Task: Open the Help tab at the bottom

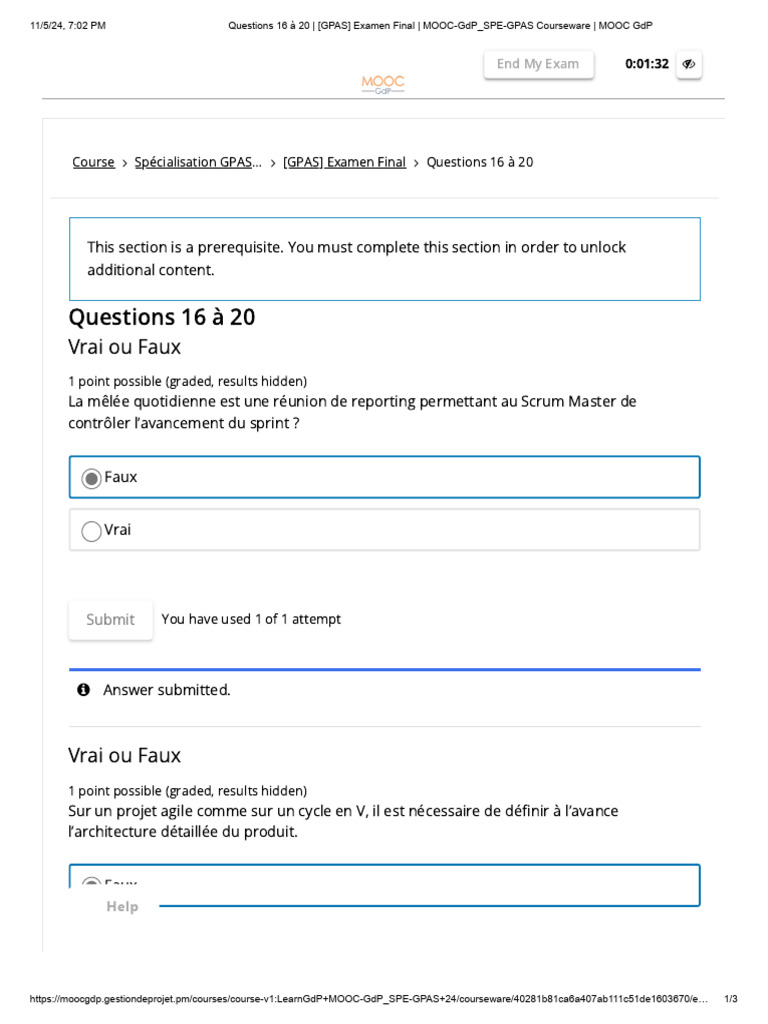Action: [x=122, y=906]
